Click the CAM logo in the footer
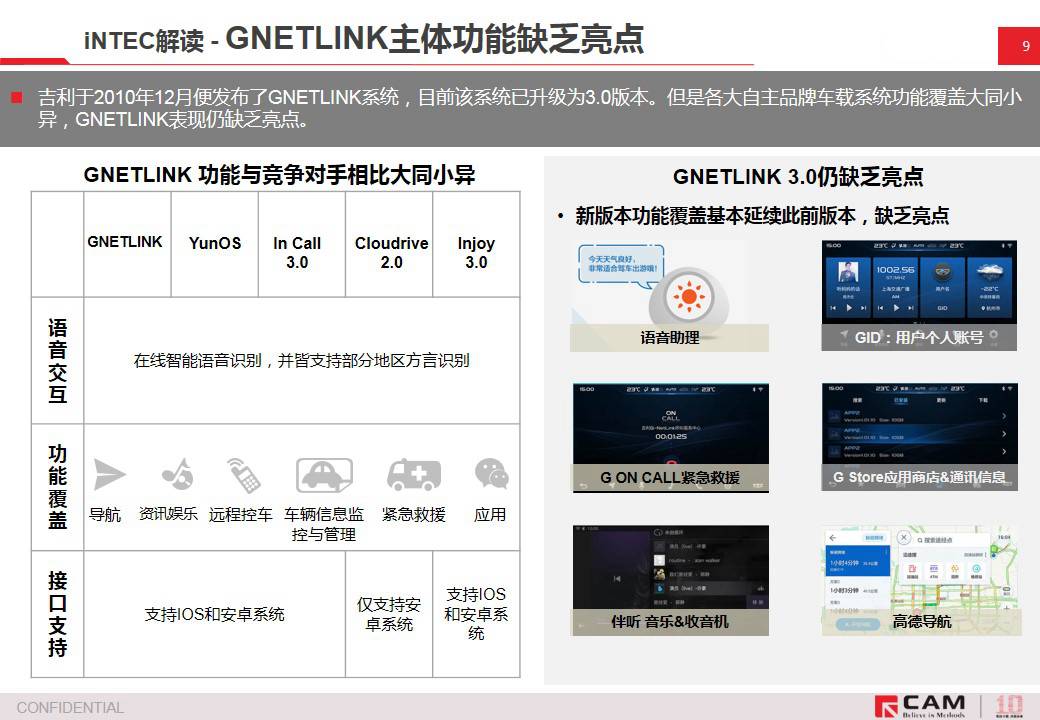This screenshot has height=720, width=1040. 920,706
